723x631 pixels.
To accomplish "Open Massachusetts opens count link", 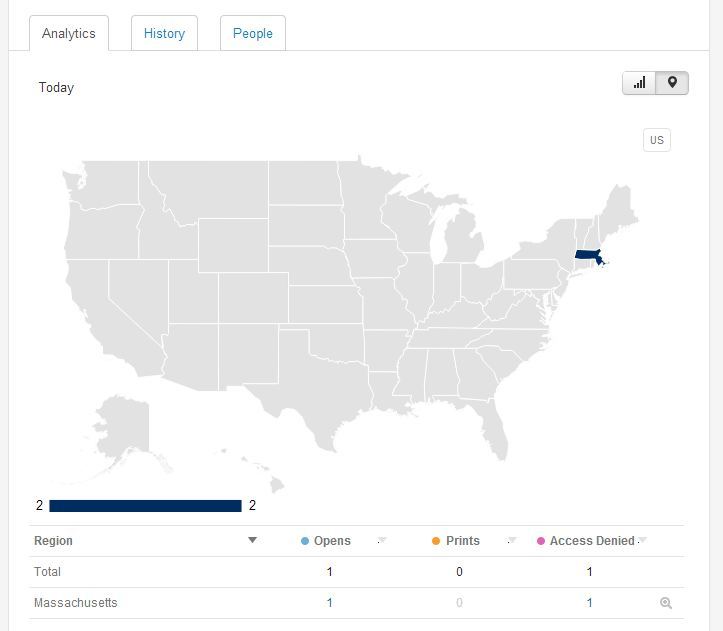I will click(x=329, y=603).
